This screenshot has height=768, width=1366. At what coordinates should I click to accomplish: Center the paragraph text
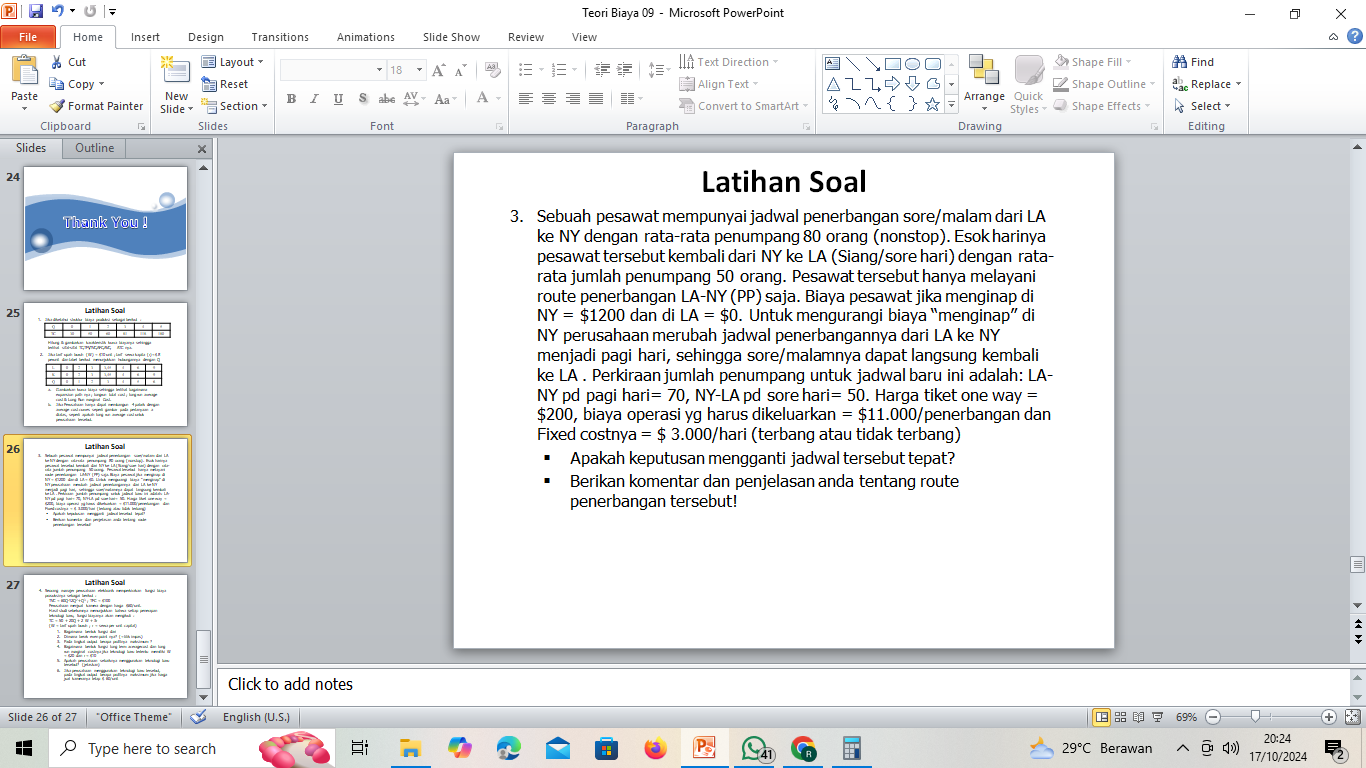pyautogui.click(x=549, y=99)
